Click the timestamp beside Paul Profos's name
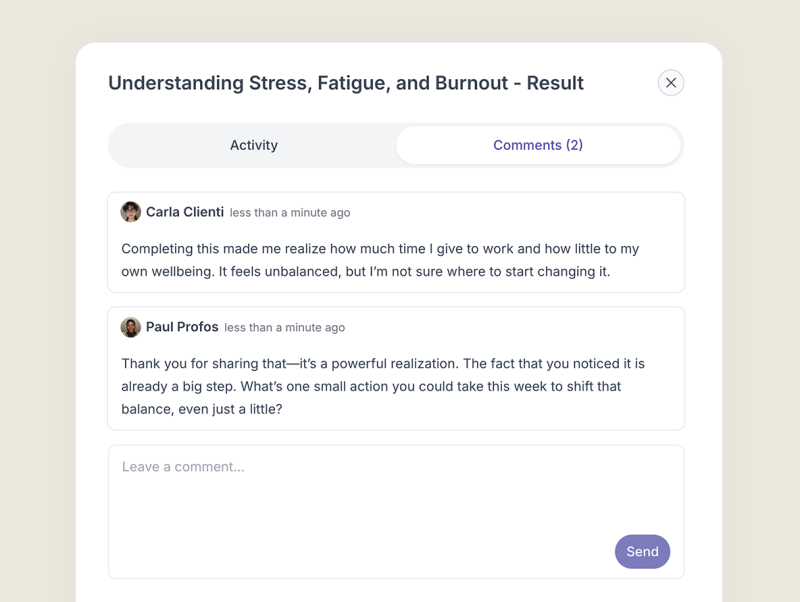 point(285,328)
